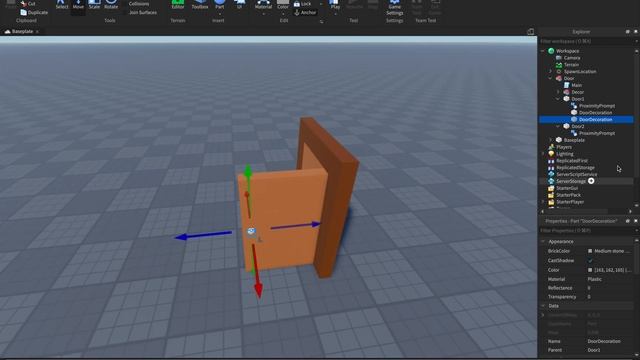Toggle Join Surfaces option
640x360 pixels.
[x=142, y=13]
